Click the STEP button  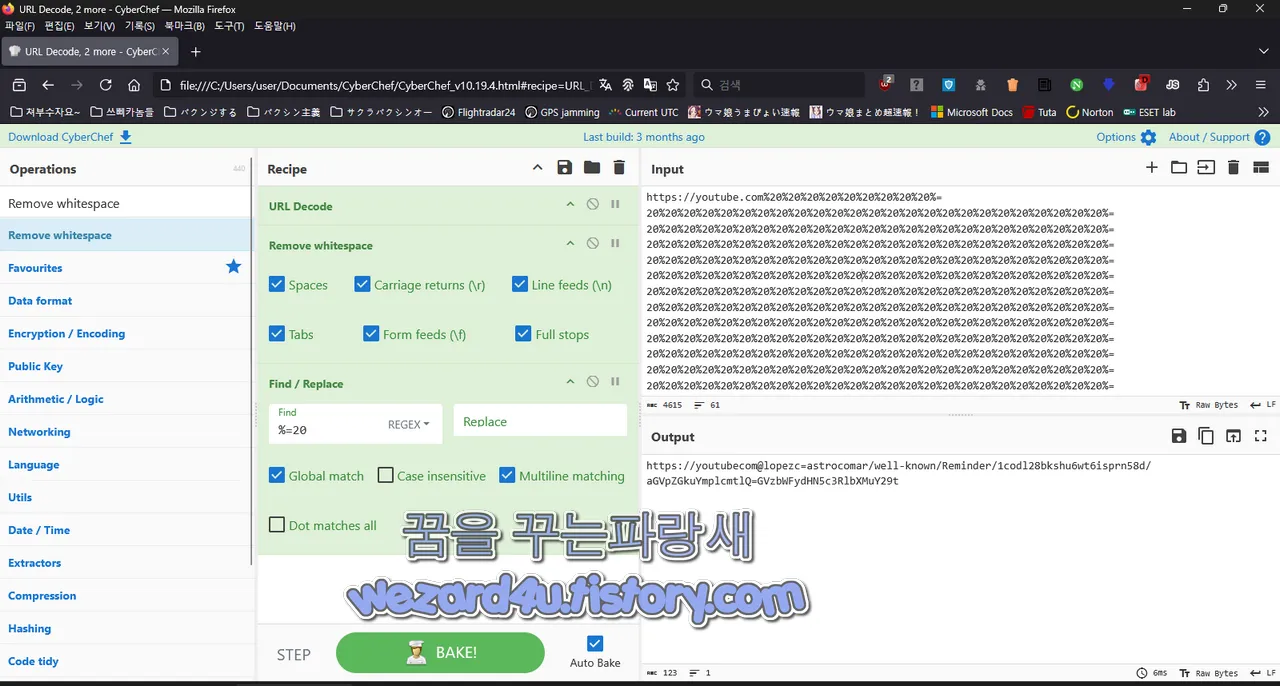(294, 654)
